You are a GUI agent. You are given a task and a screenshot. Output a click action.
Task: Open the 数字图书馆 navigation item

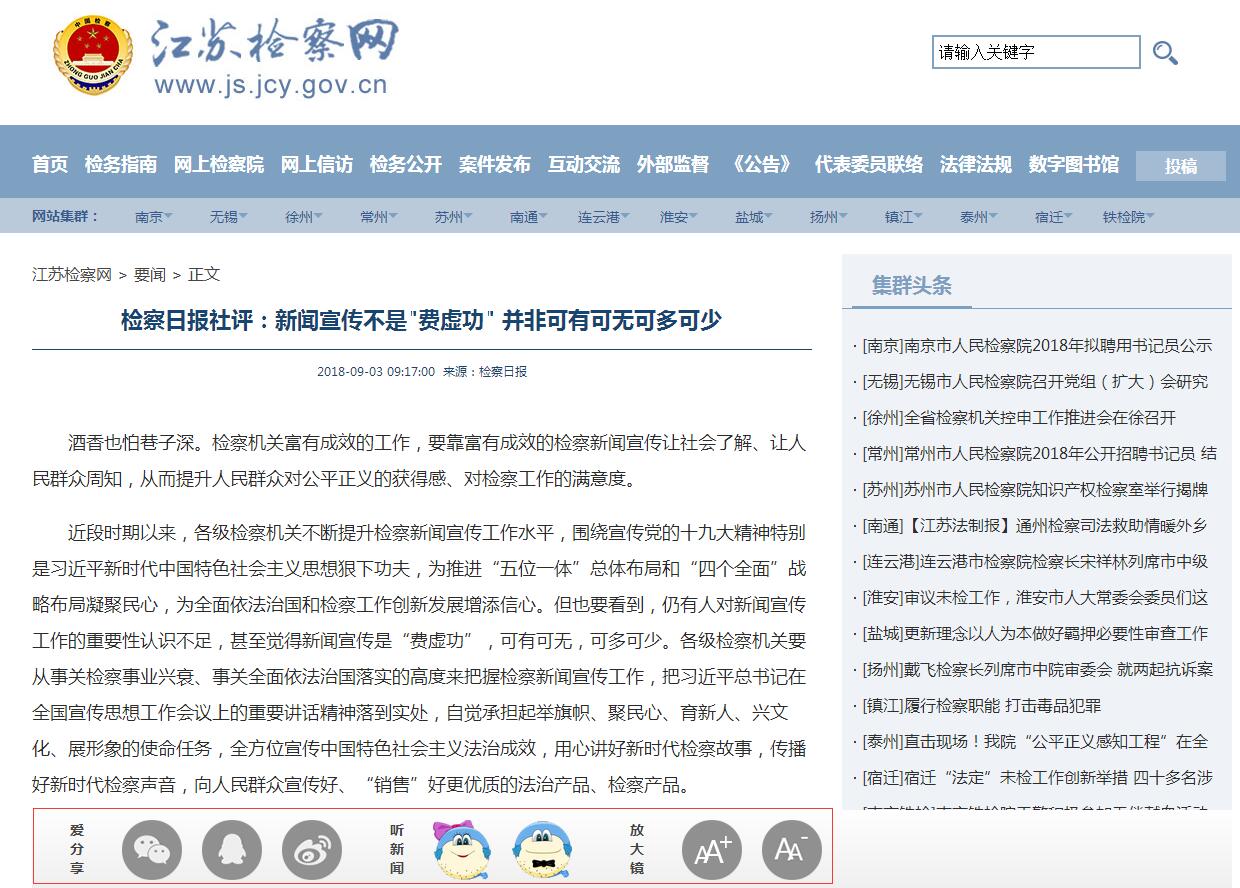tap(1074, 164)
